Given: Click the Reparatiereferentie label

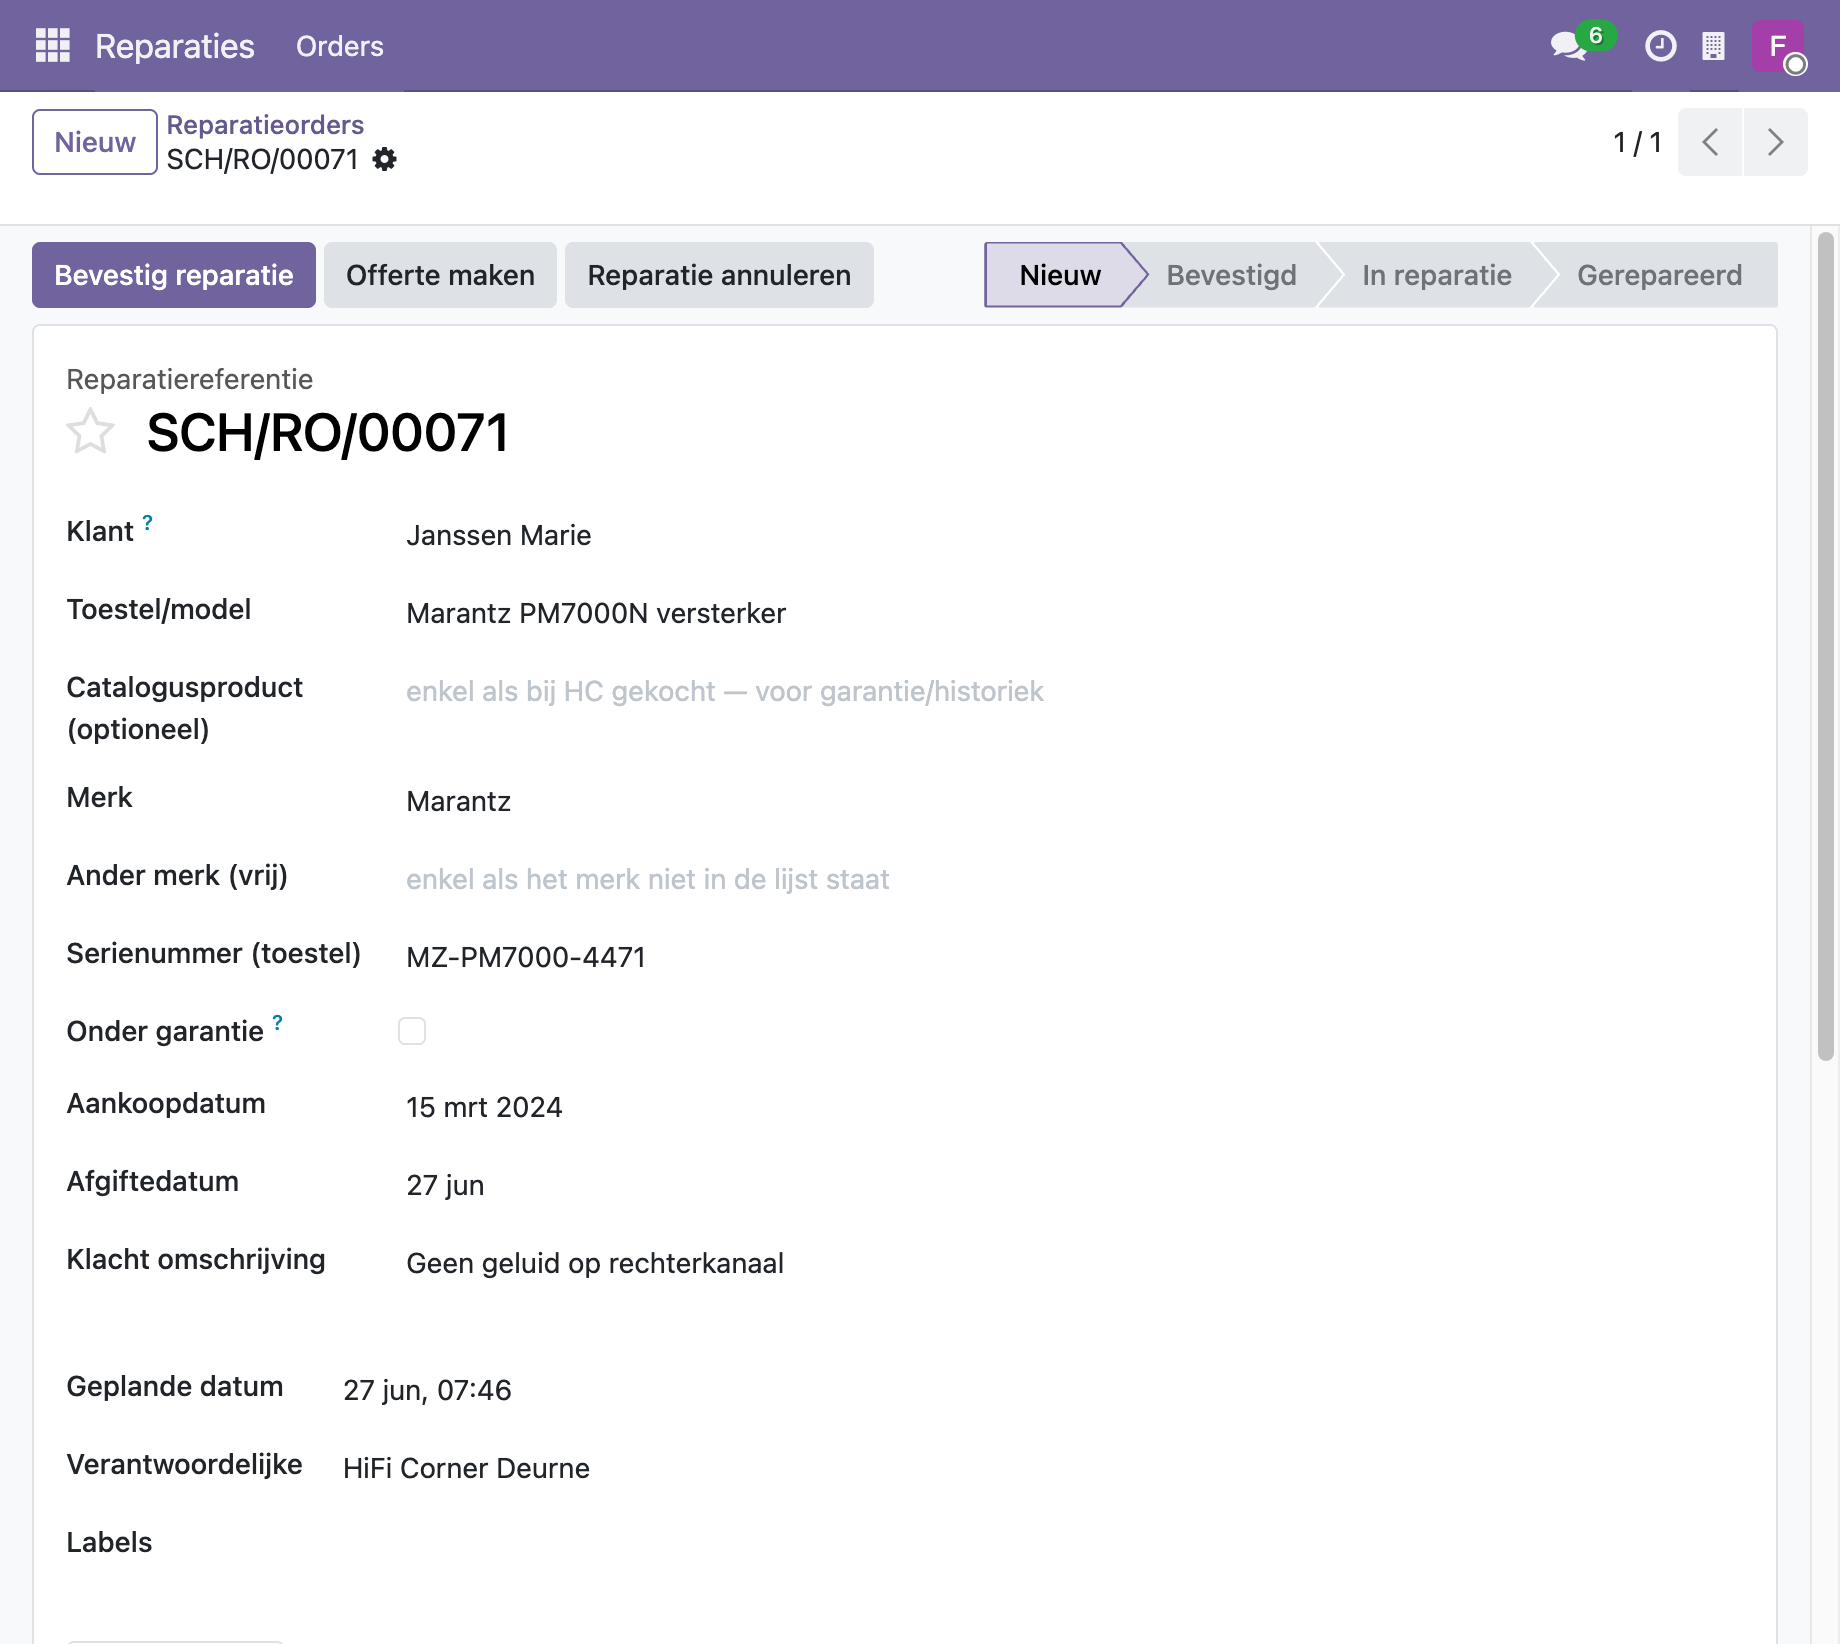Looking at the screenshot, I should tap(190, 379).
